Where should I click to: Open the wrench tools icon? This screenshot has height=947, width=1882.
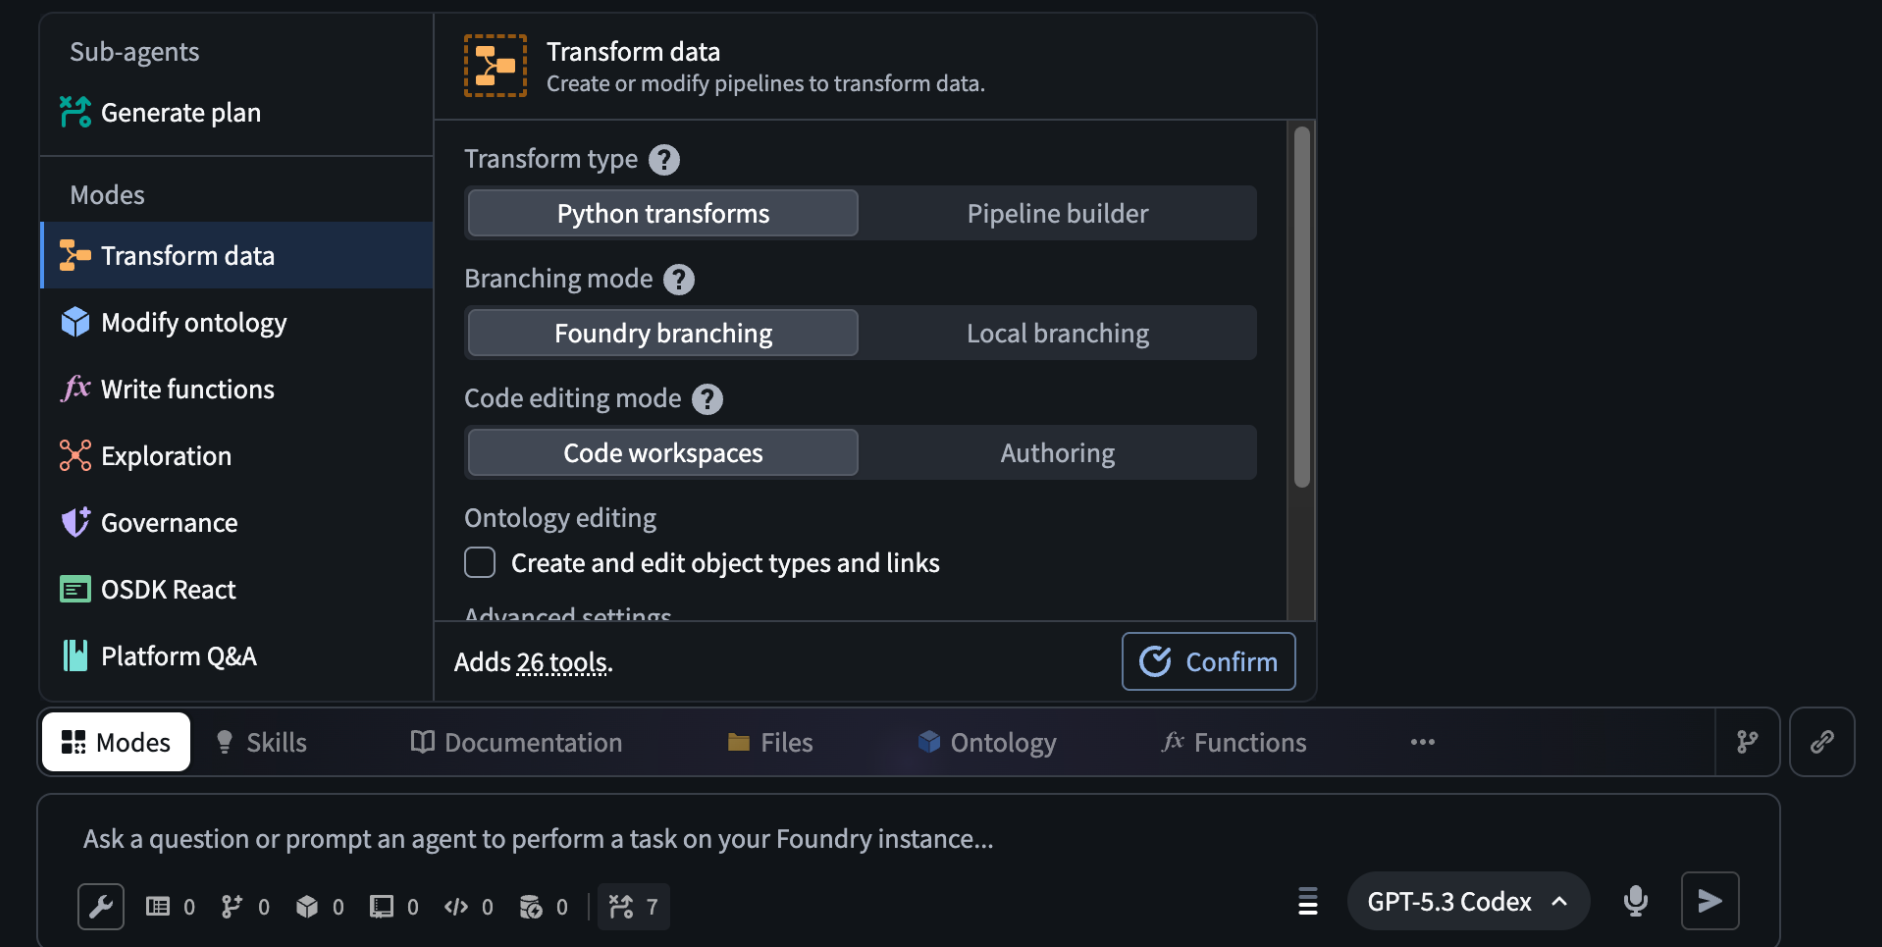point(101,906)
